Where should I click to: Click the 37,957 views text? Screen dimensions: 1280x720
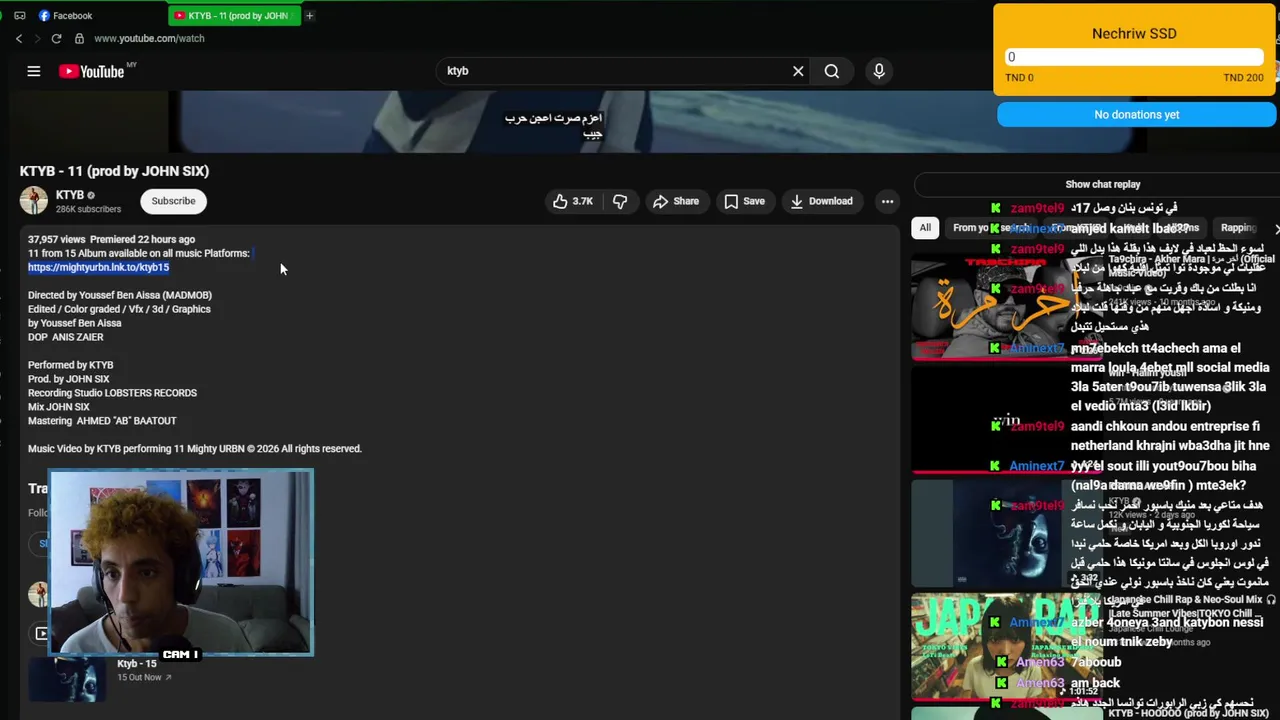pos(57,239)
